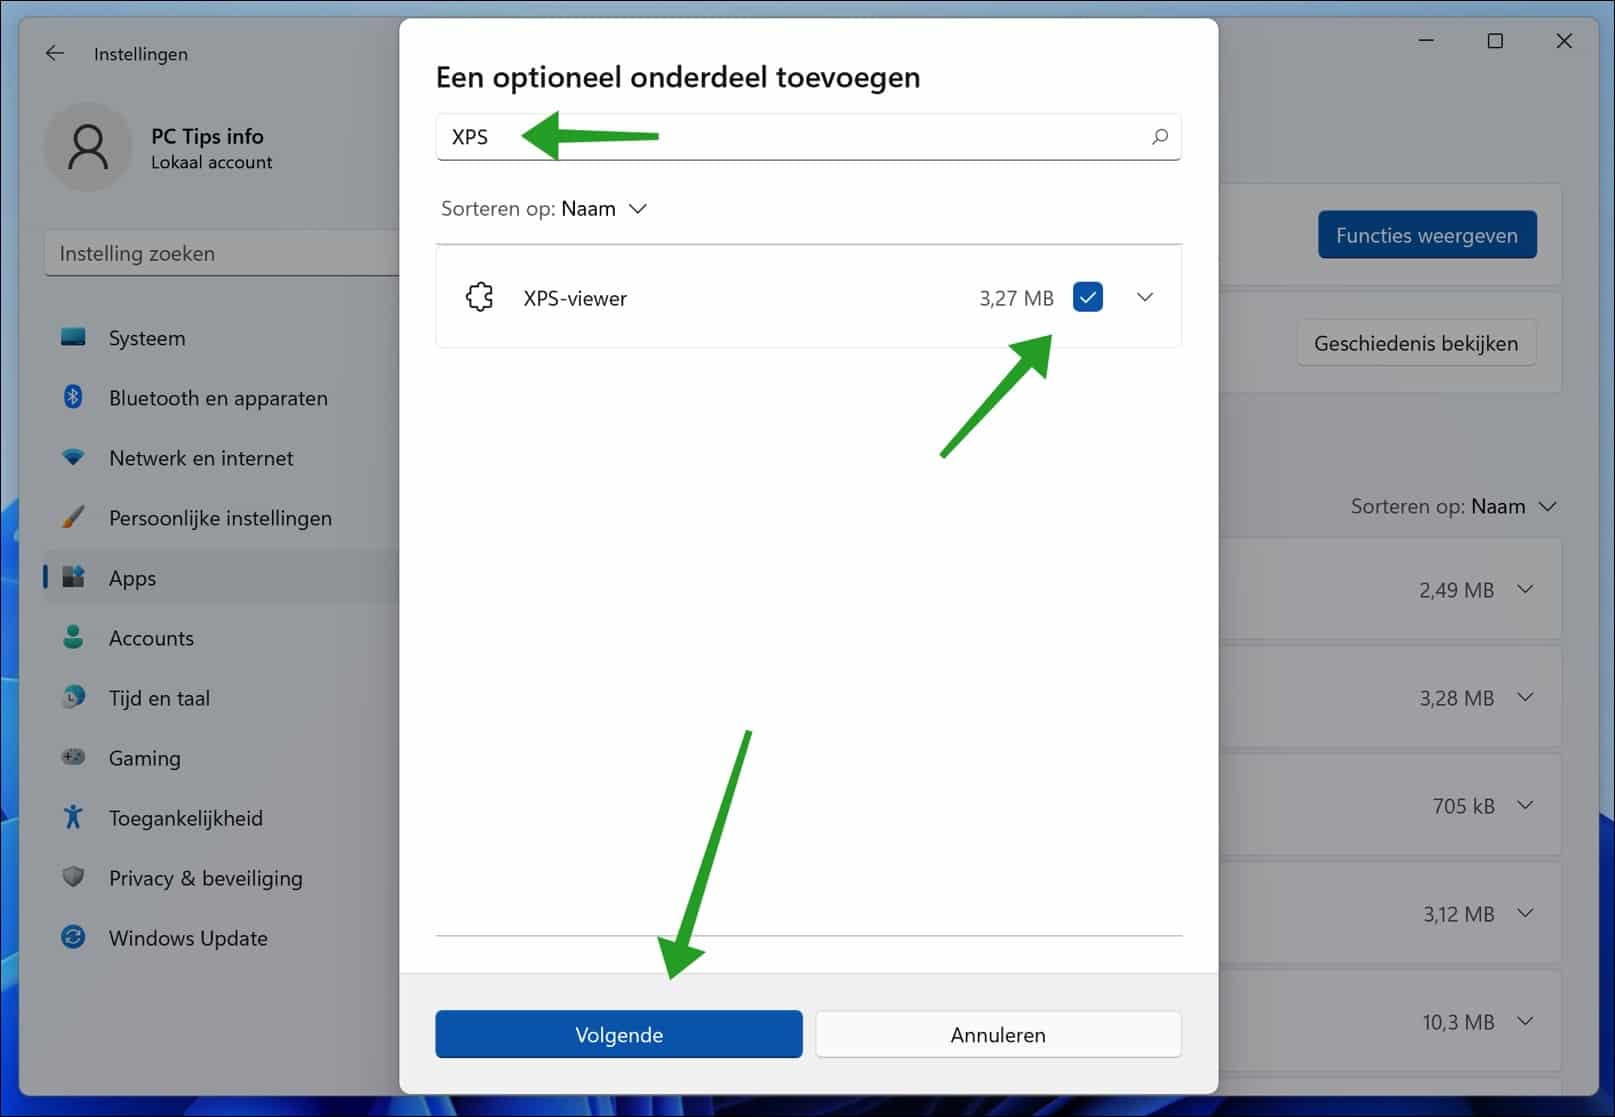Viewport: 1615px width, 1117px height.
Task: Click the Annuleren button
Action: [997, 1034]
